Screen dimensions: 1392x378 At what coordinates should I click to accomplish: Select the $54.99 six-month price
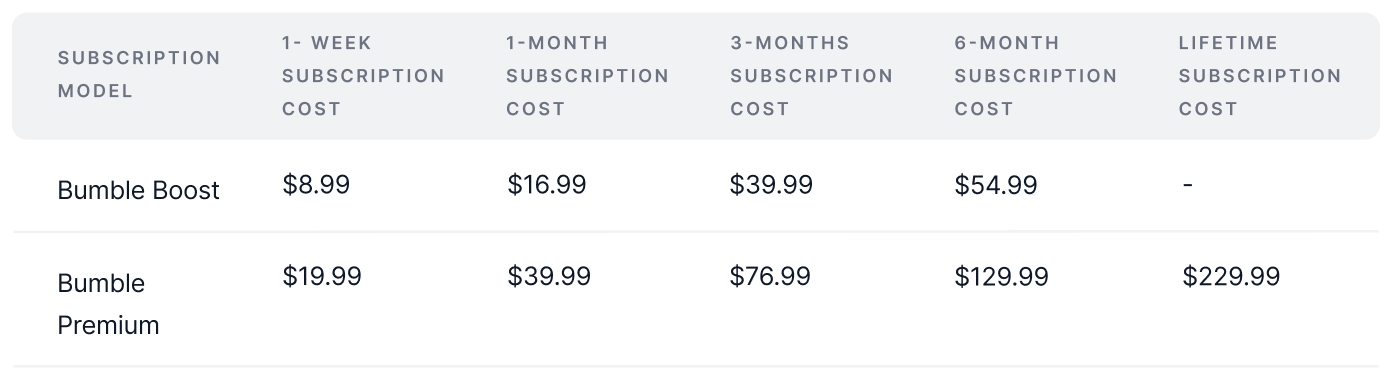[996, 185]
